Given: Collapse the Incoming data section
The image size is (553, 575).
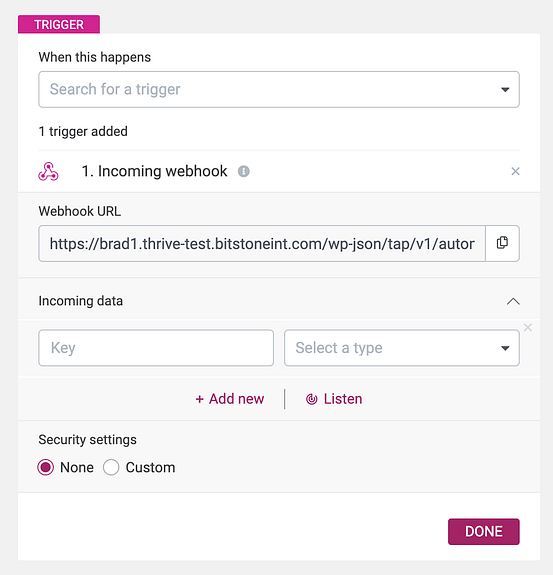Looking at the screenshot, I should (x=513, y=301).
